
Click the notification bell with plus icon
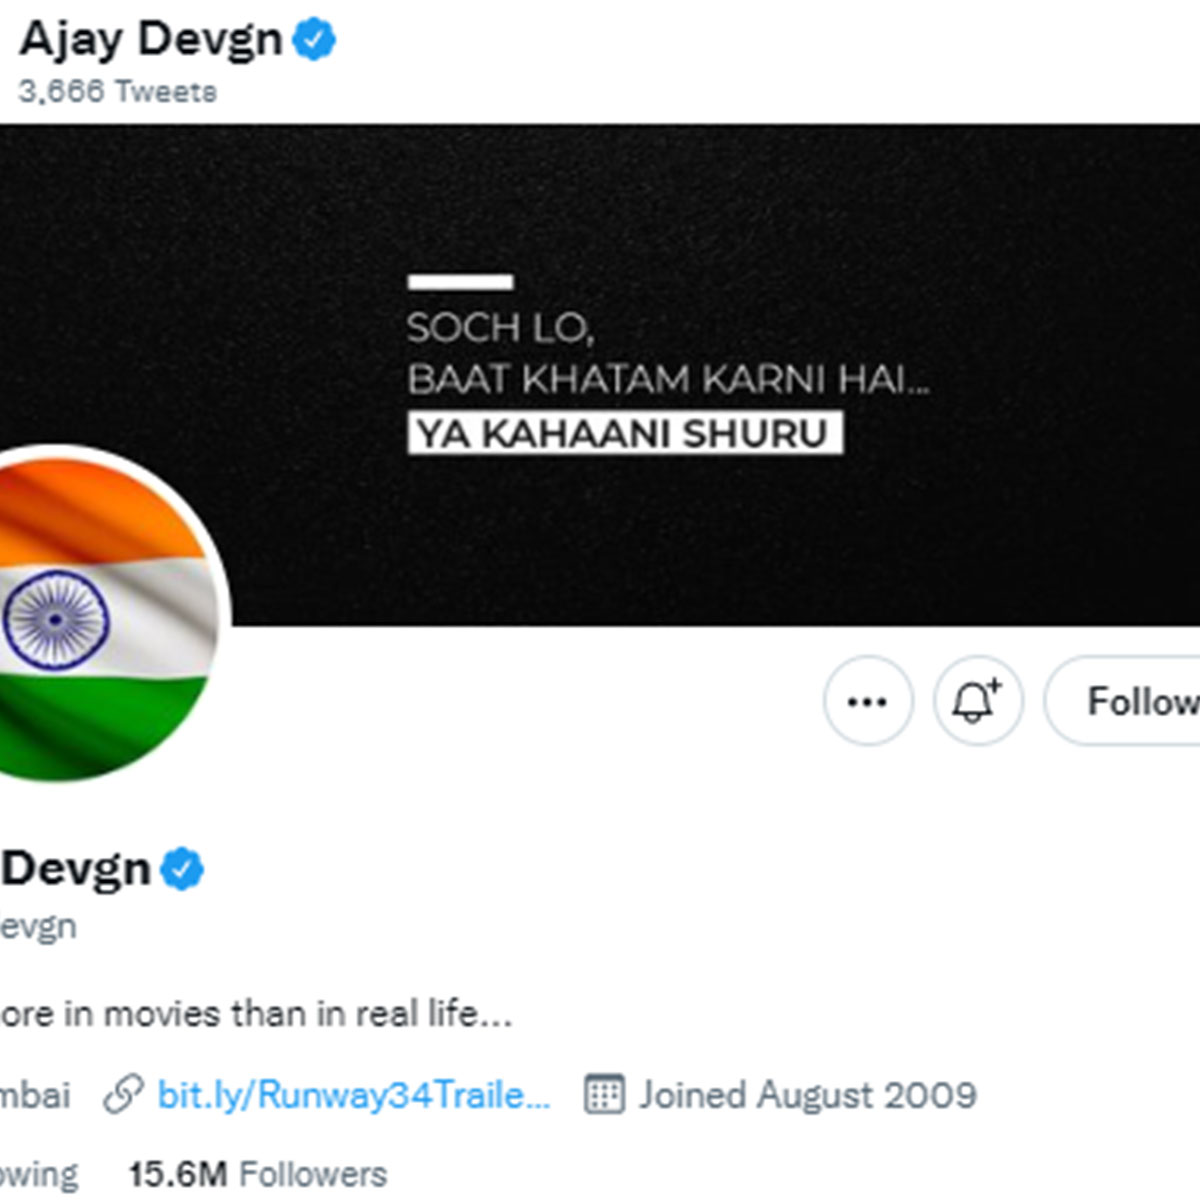coord(976,701)
